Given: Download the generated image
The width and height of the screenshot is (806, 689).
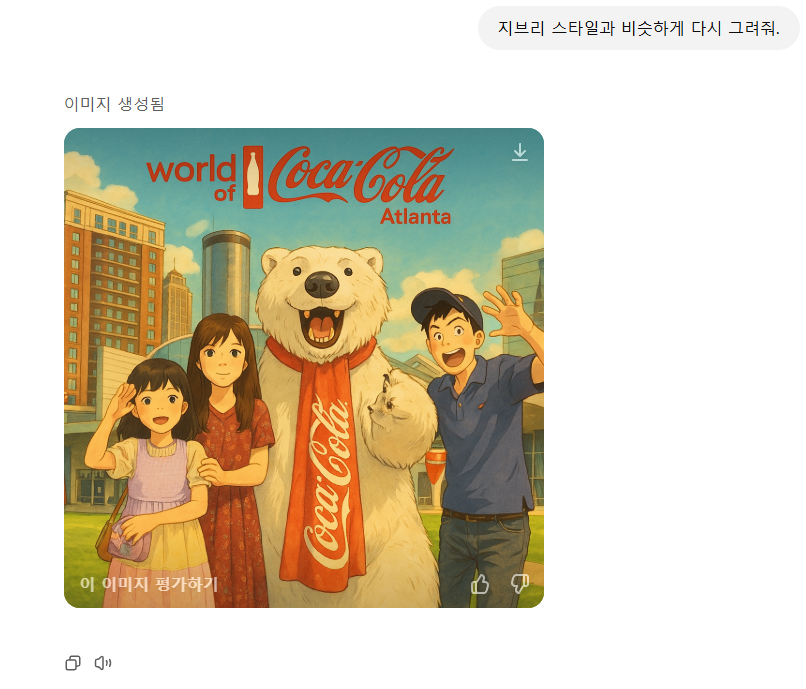Looking at the screenshot, I should pyautogui.click(x=520, y=152).
